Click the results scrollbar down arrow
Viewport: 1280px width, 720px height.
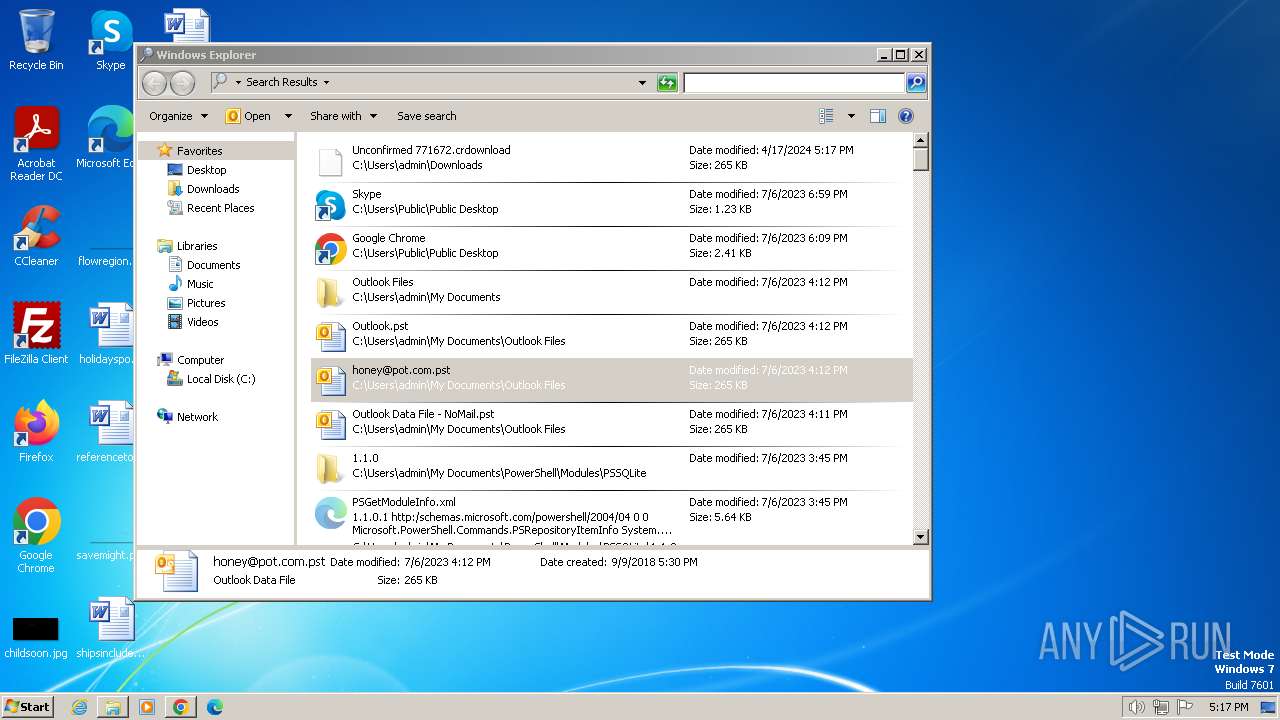click(x=921, y=537)
